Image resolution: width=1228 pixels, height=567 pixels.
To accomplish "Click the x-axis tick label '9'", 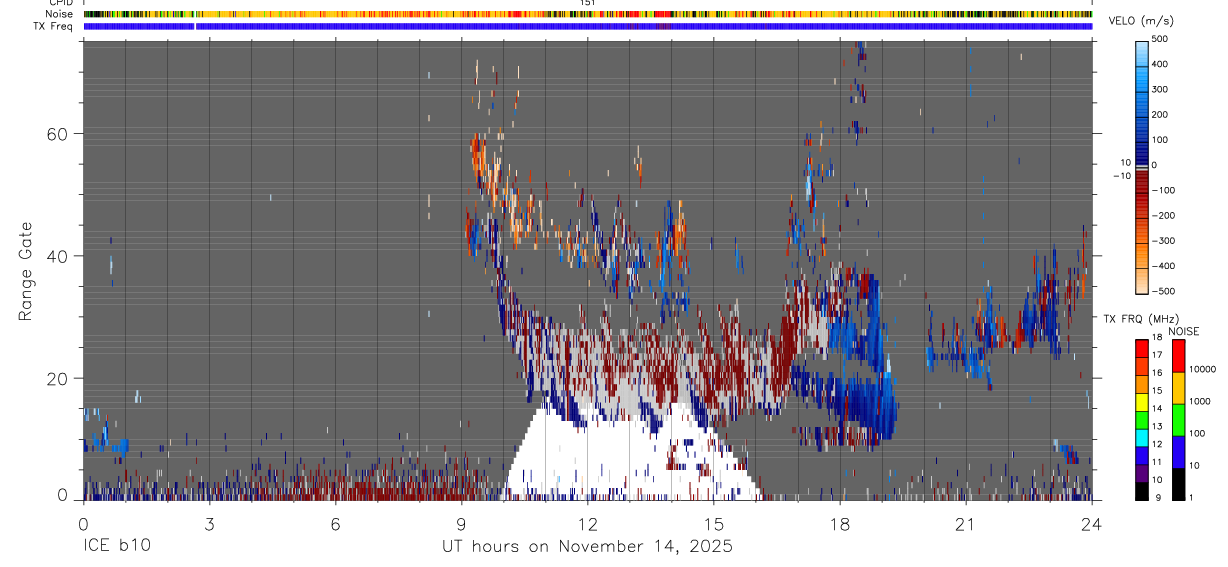I will [461, 523].
